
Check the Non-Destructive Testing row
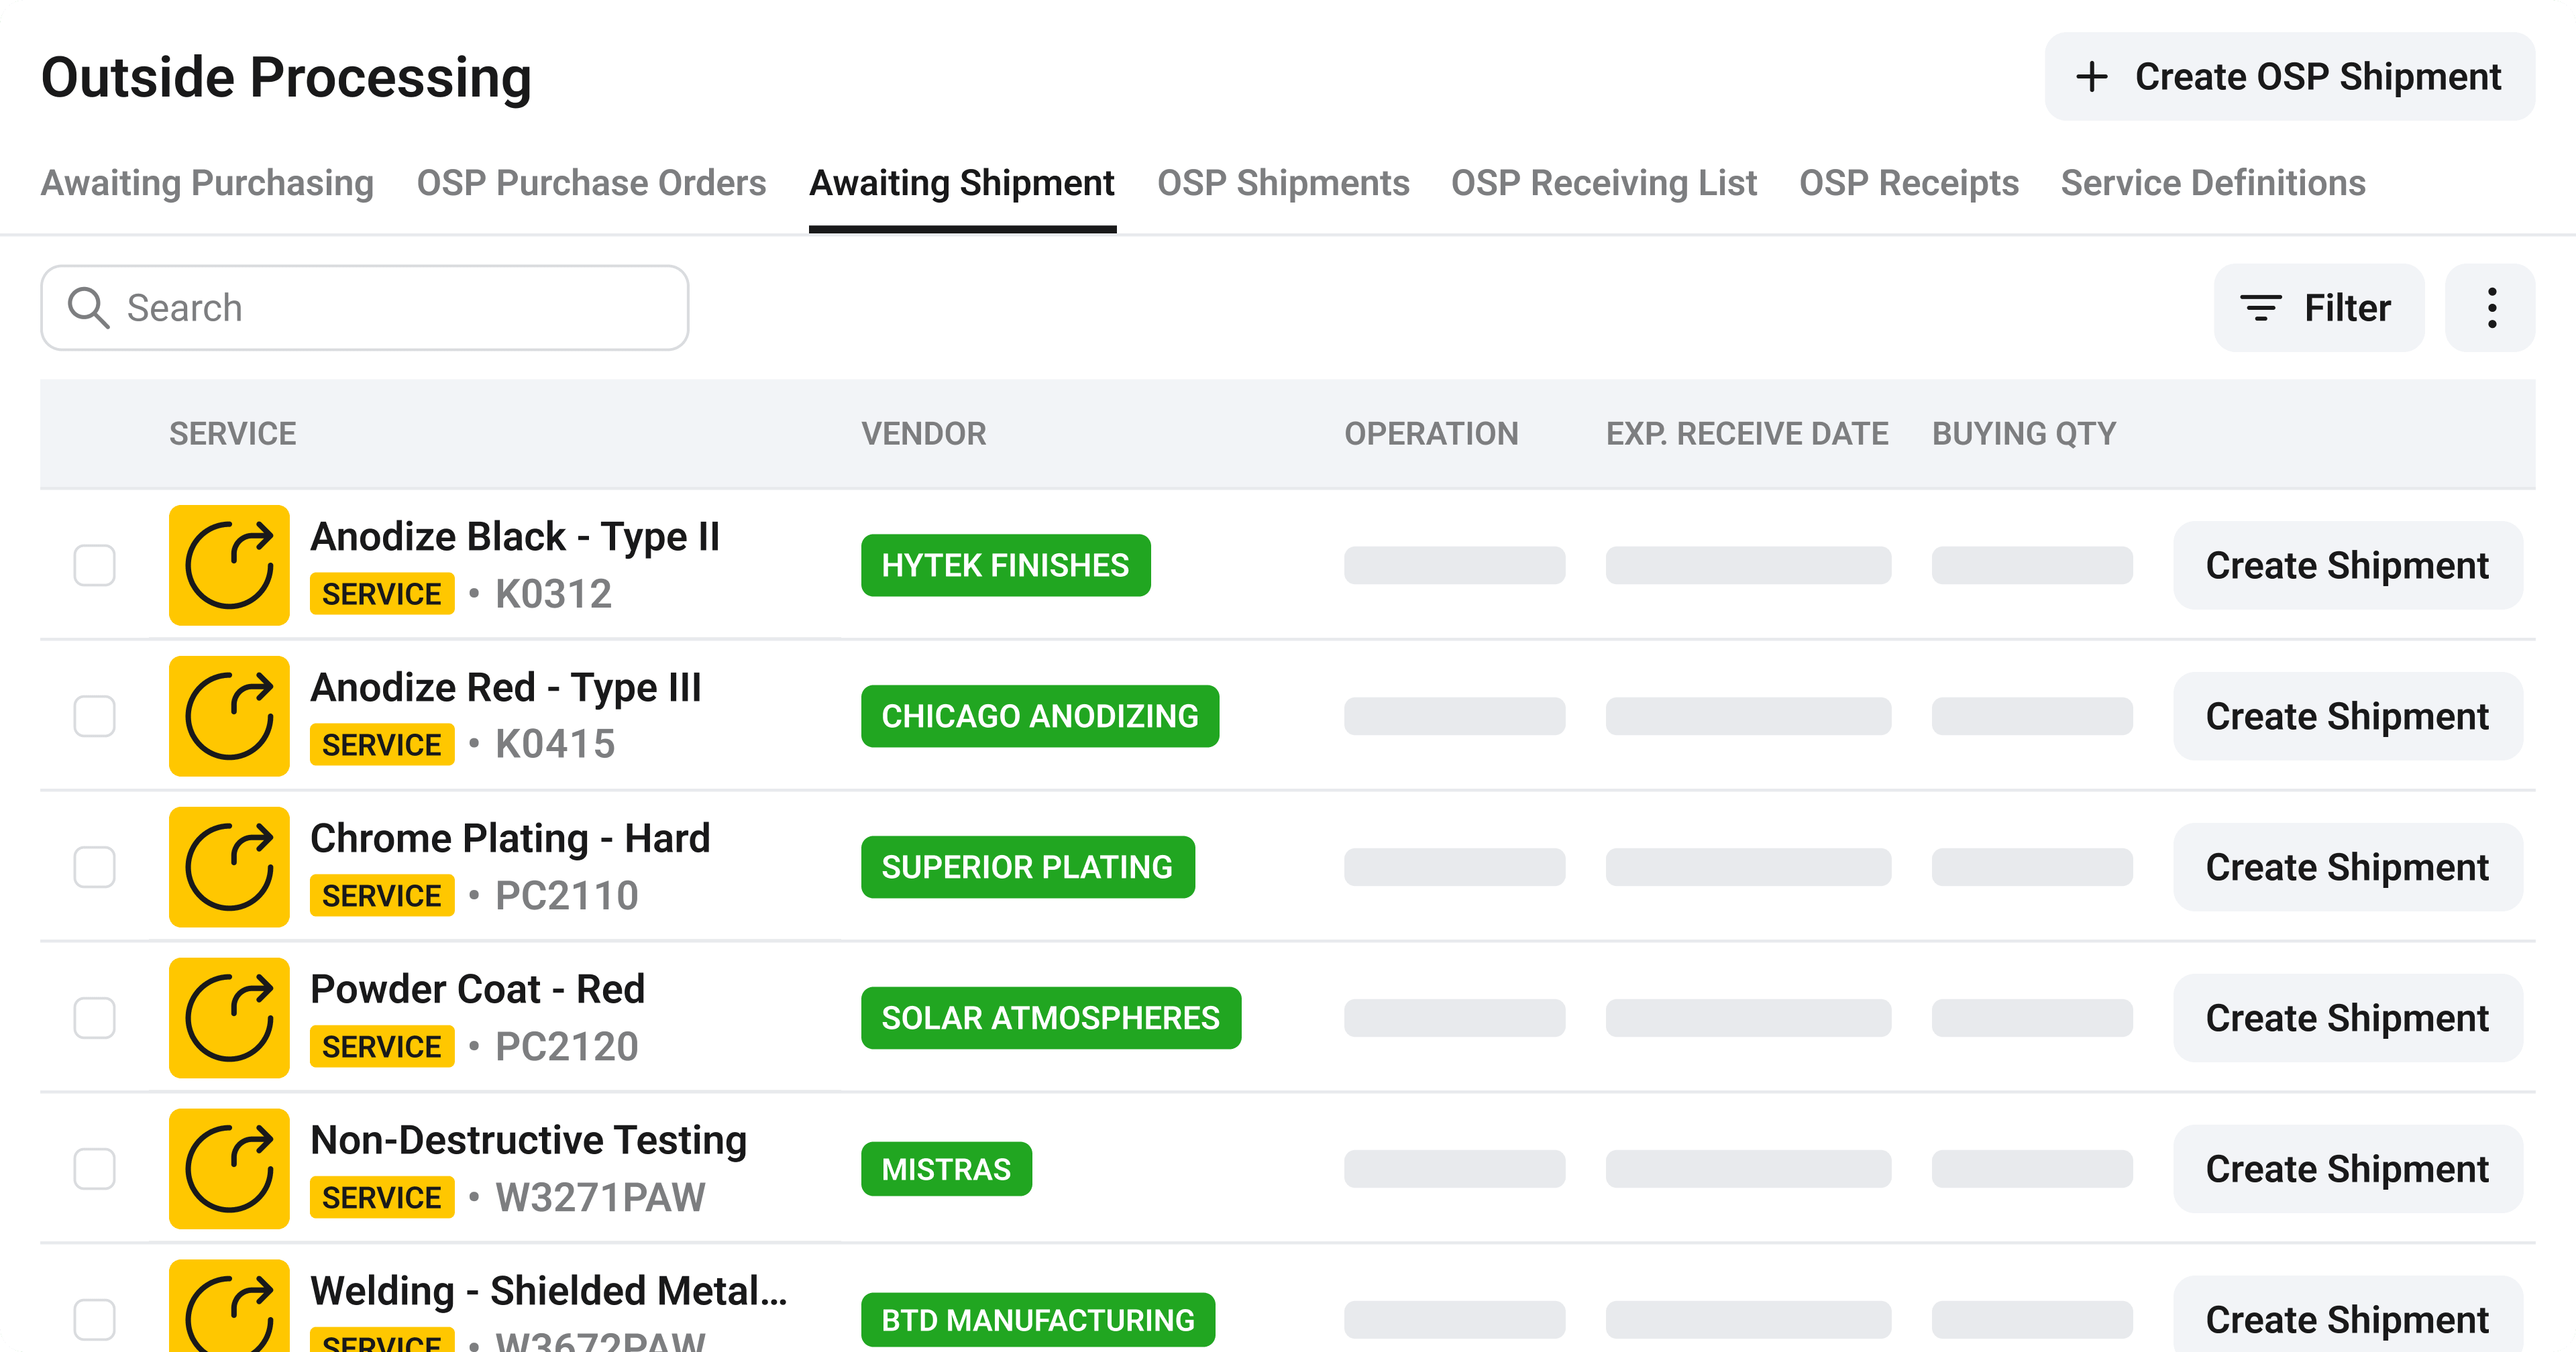(95, 1168)
